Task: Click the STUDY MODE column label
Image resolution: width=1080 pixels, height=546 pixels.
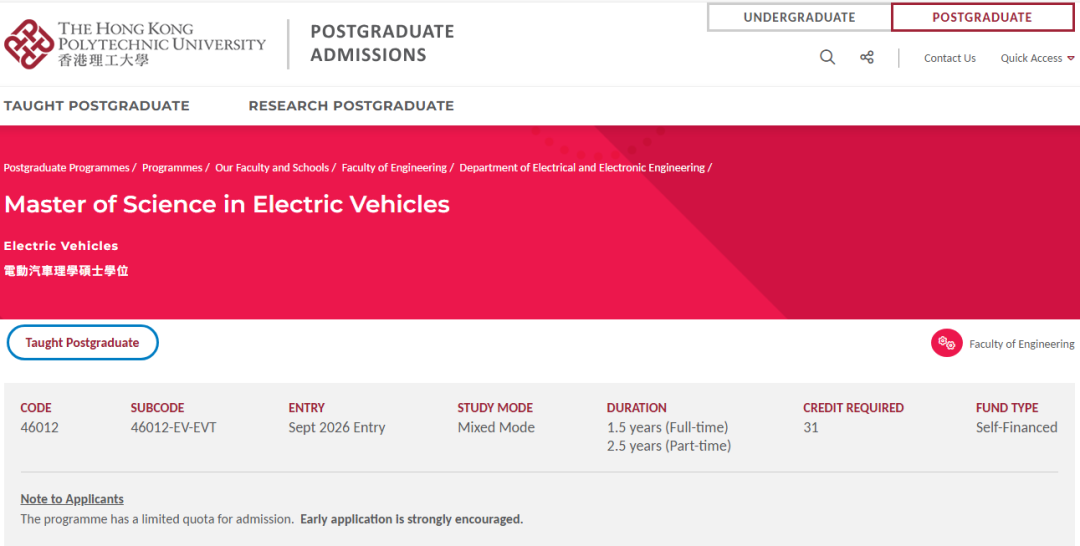Action: pyautogui.click(x=495, y=408)
